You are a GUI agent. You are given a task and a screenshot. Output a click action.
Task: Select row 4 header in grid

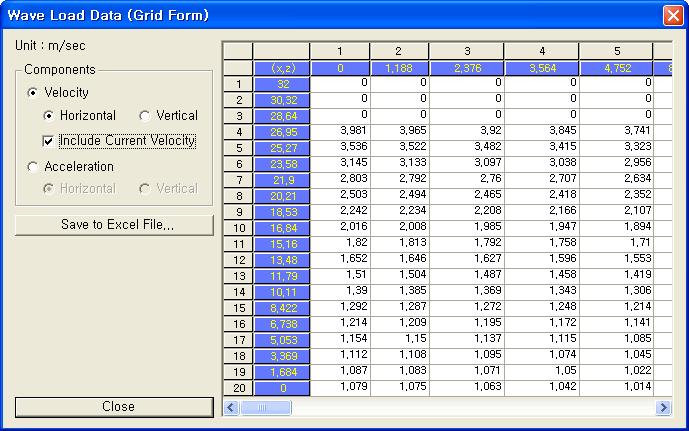[x=237, y=132]
